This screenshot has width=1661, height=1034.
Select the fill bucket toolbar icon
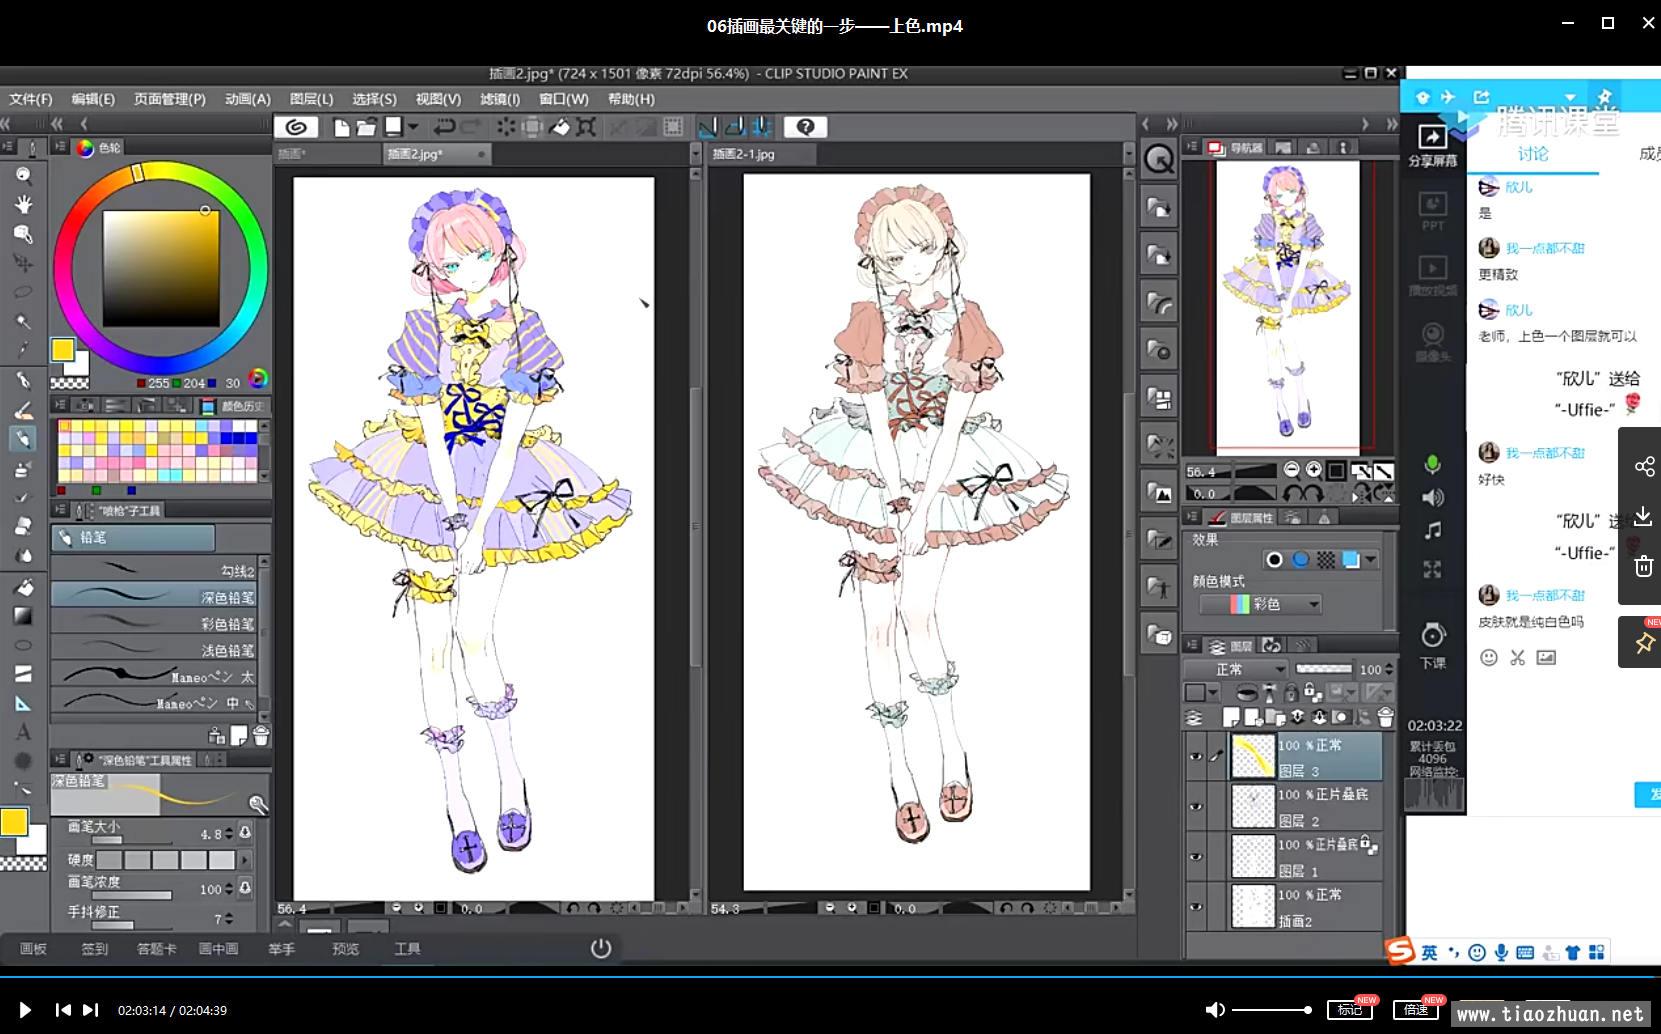click(560, 127)
